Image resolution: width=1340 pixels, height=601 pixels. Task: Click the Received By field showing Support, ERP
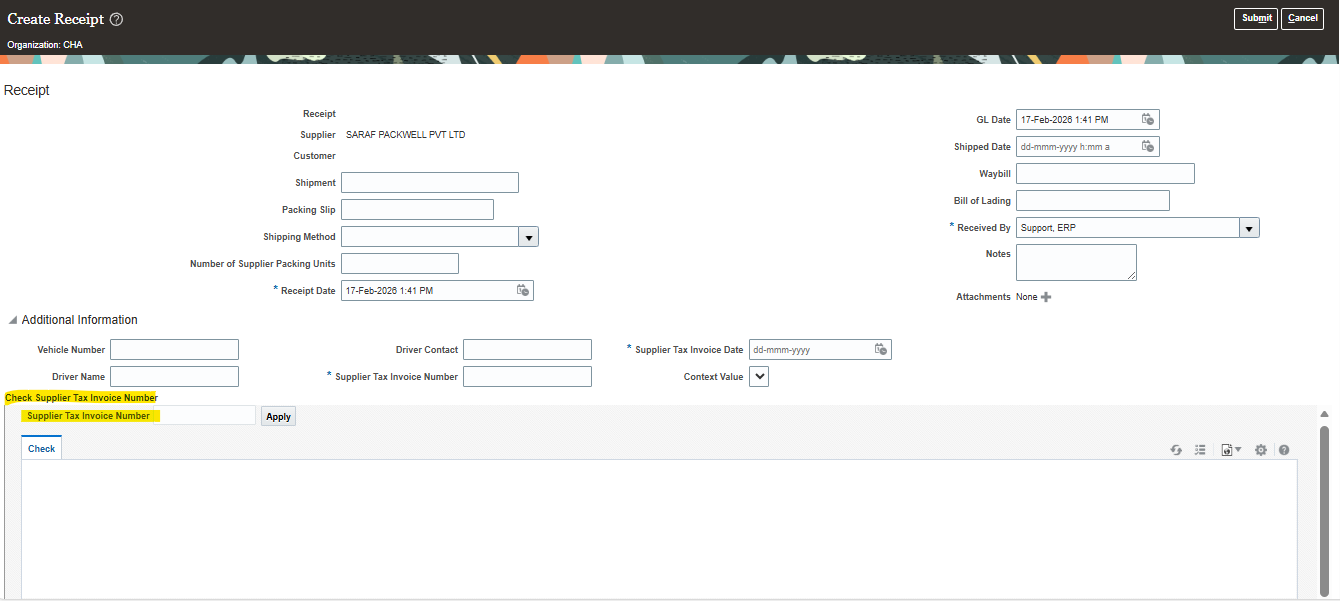pos(1127,228)
